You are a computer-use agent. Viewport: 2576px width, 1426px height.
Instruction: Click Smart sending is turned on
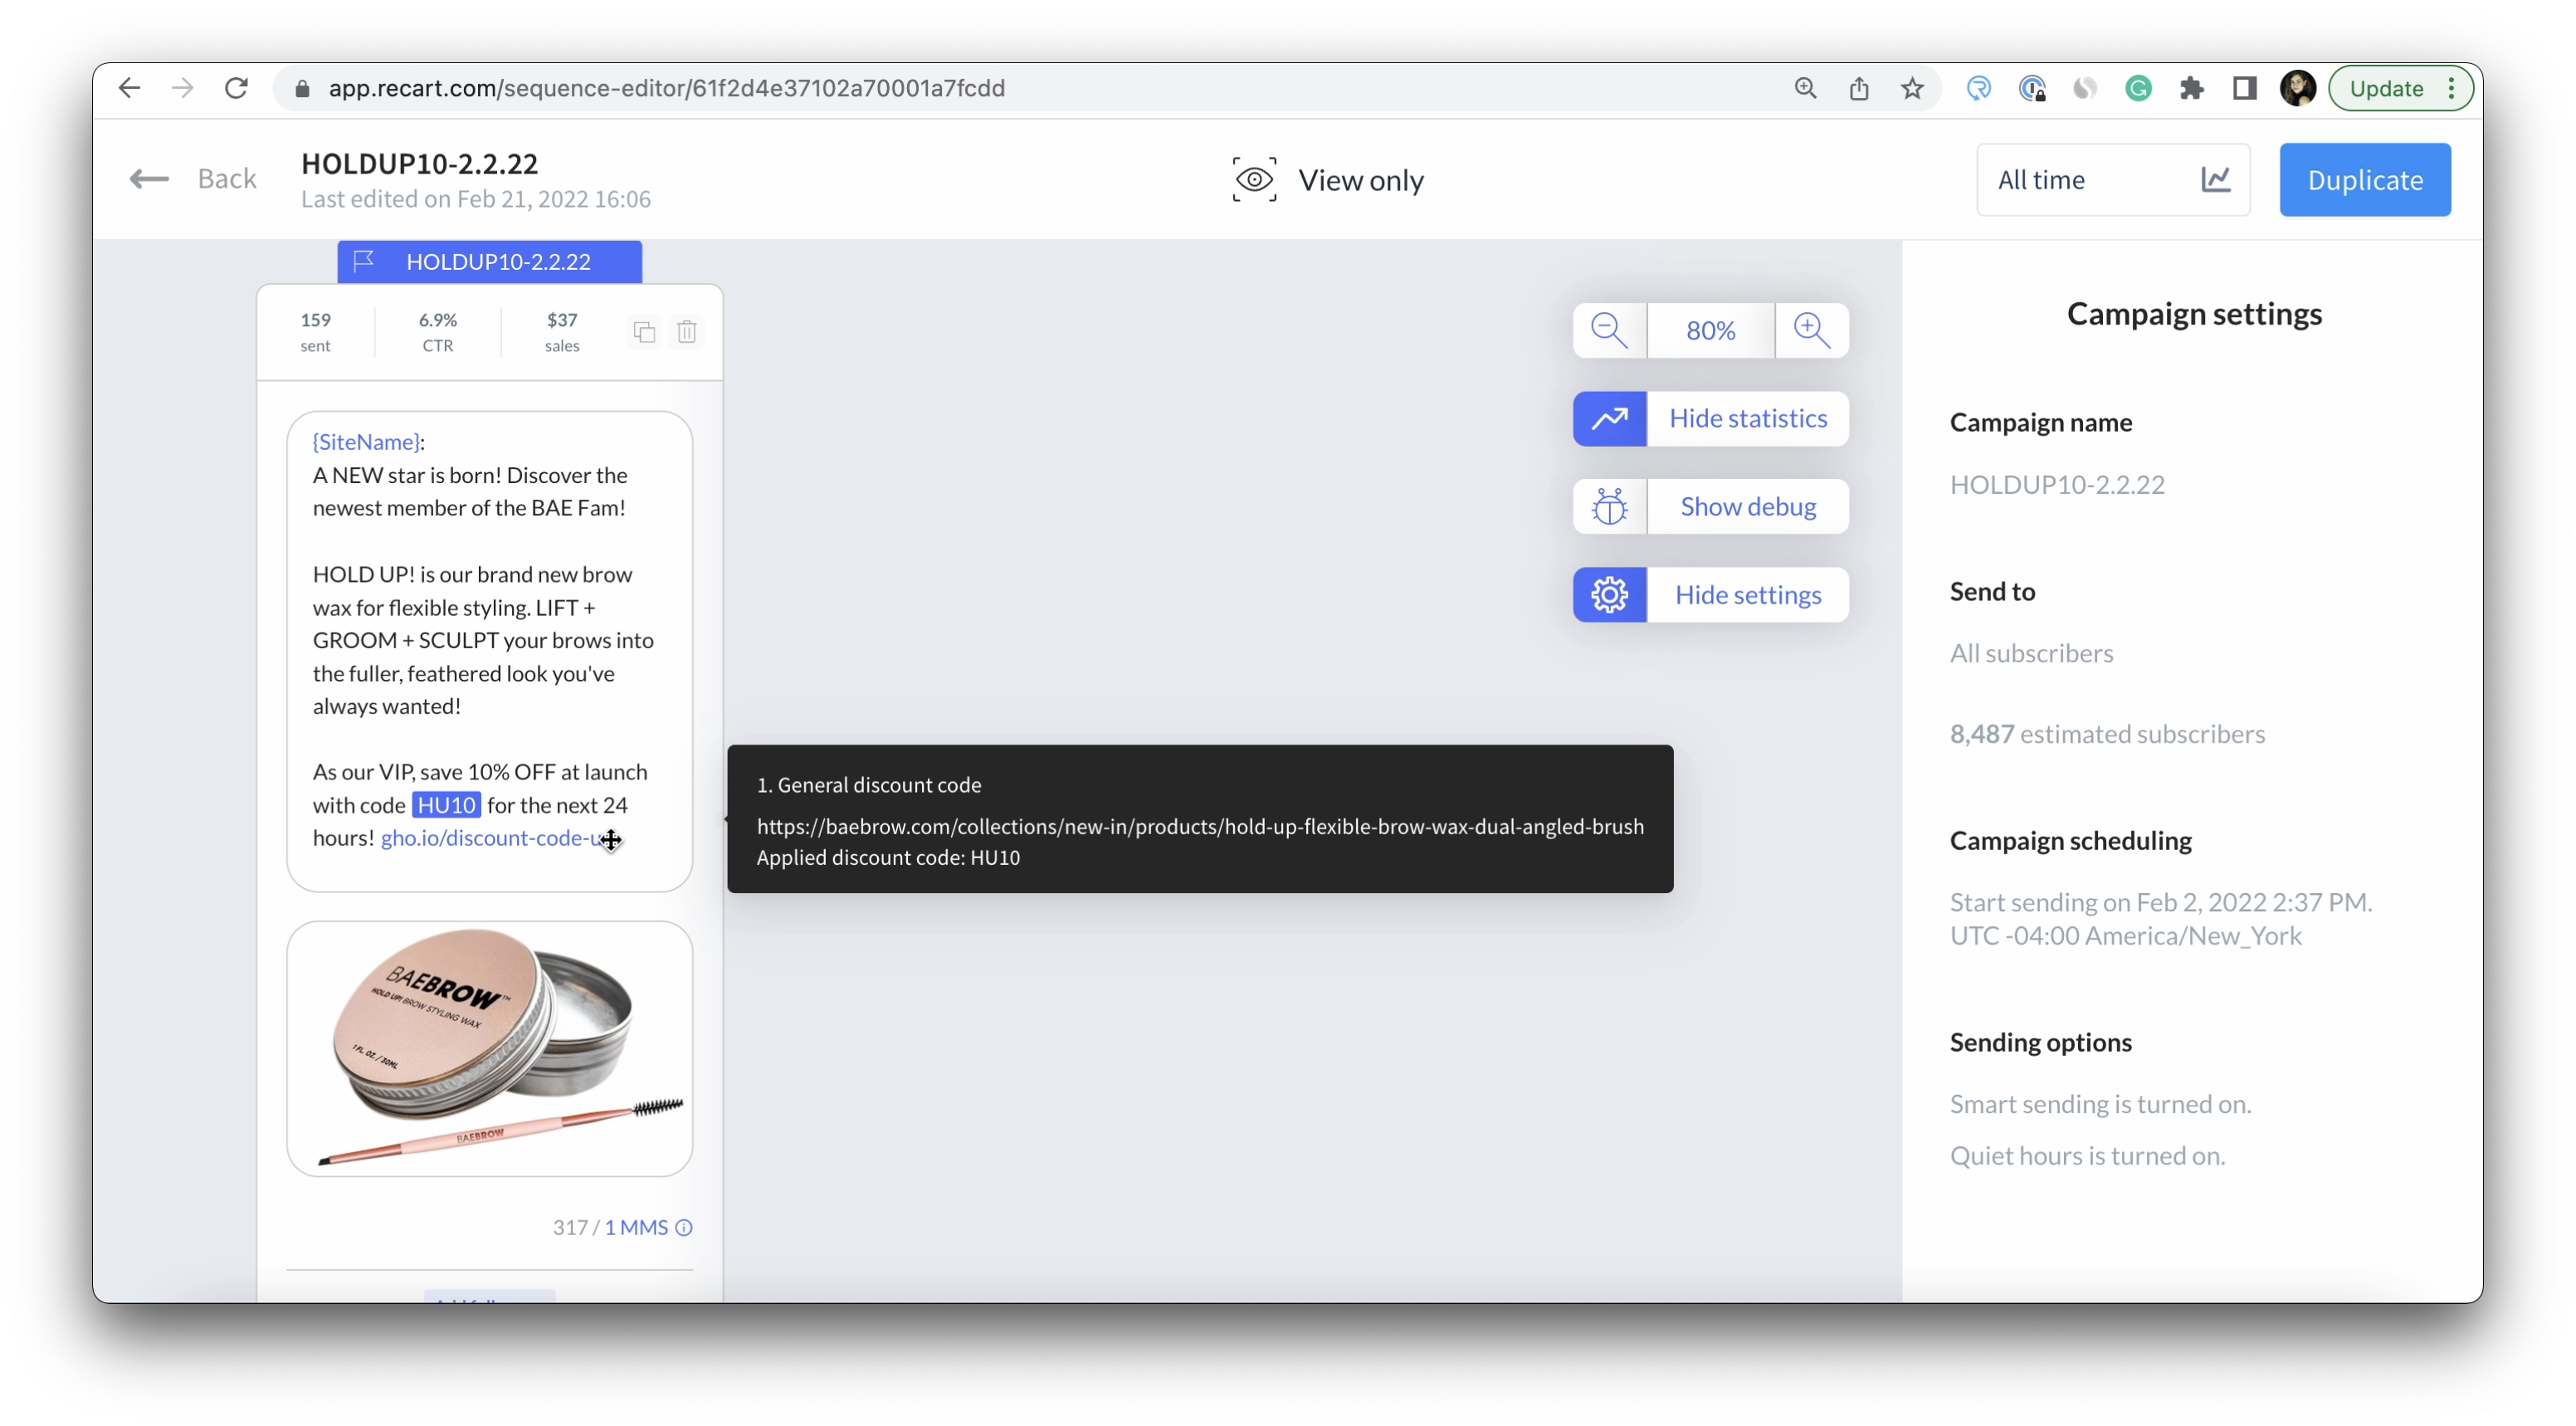tap(2100, 1104)
